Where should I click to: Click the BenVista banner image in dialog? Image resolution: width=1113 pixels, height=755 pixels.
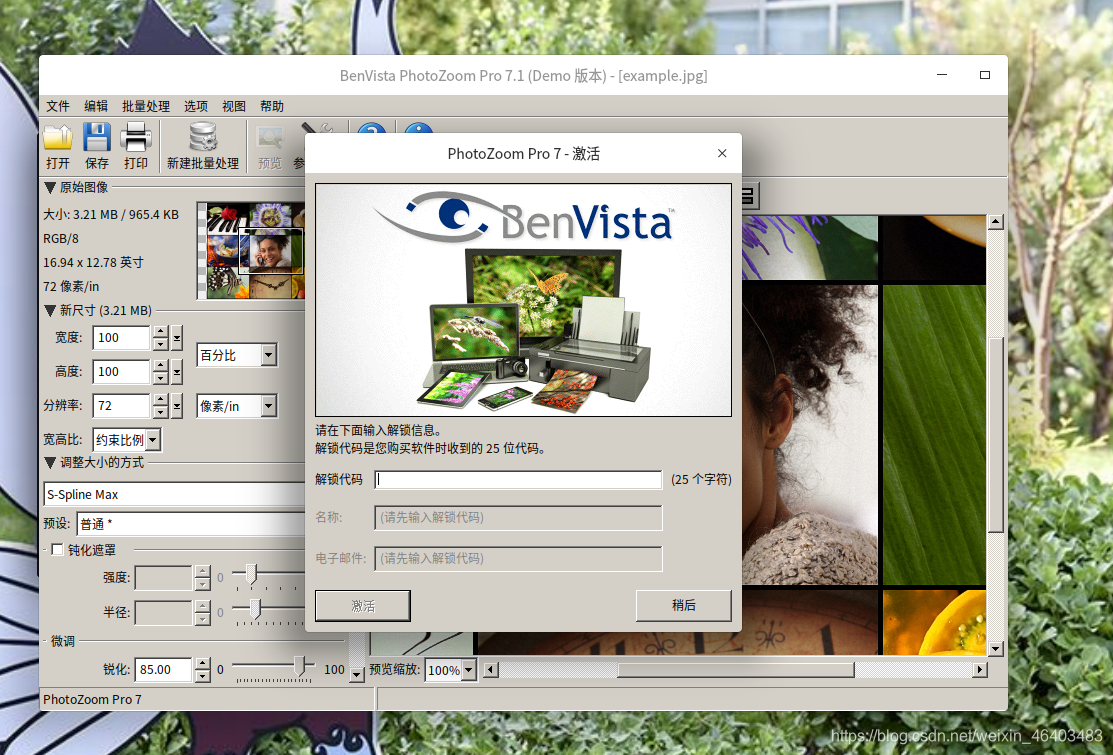[523, 299]
